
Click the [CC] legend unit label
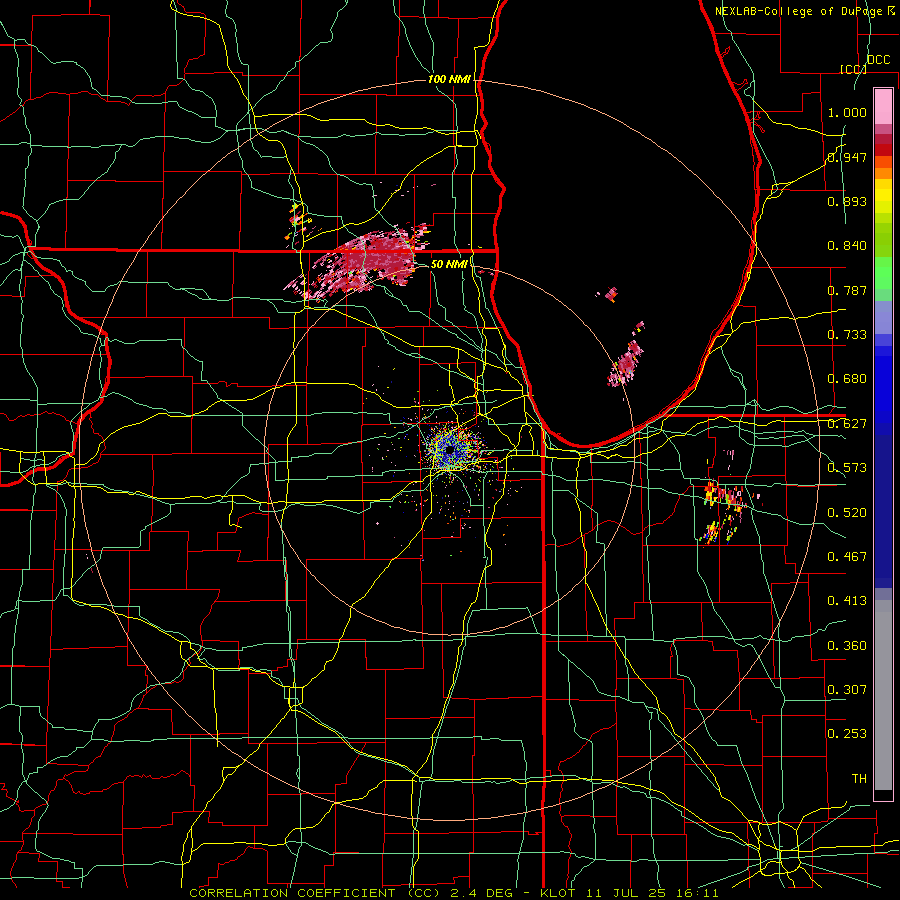click(853, 69)
